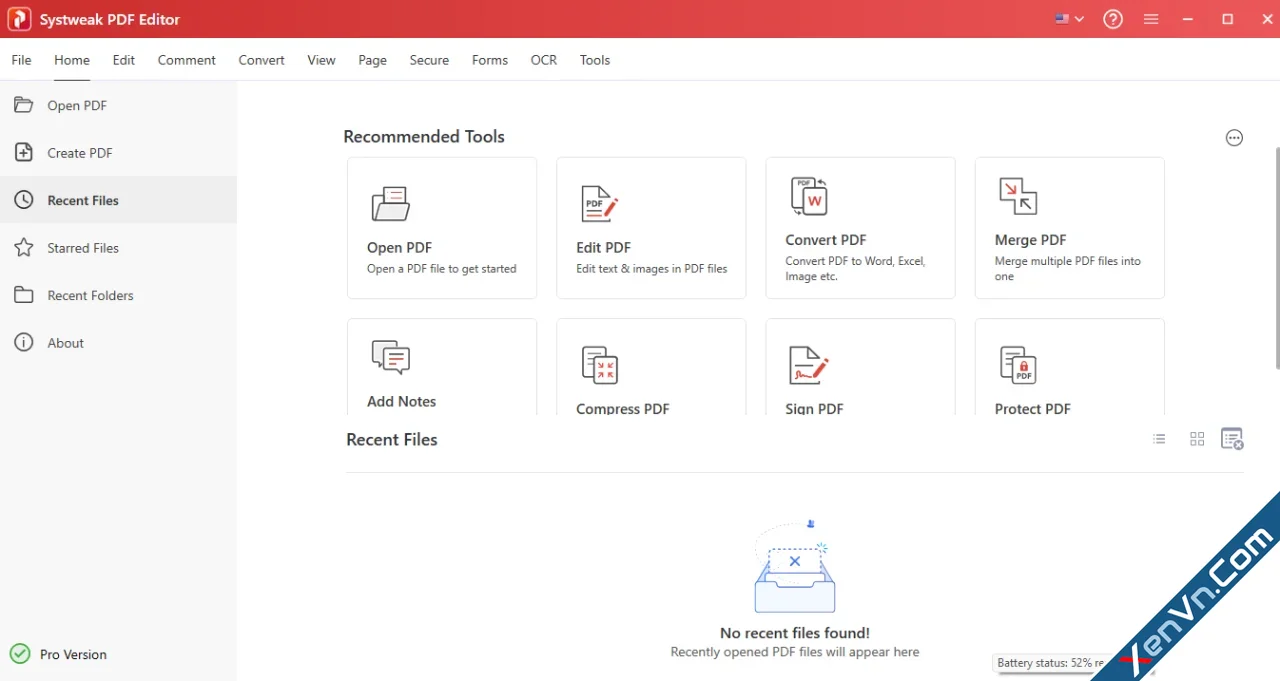Click the Open PDF card icon
Screen dimensions: 1280x681
pos(390,204)
